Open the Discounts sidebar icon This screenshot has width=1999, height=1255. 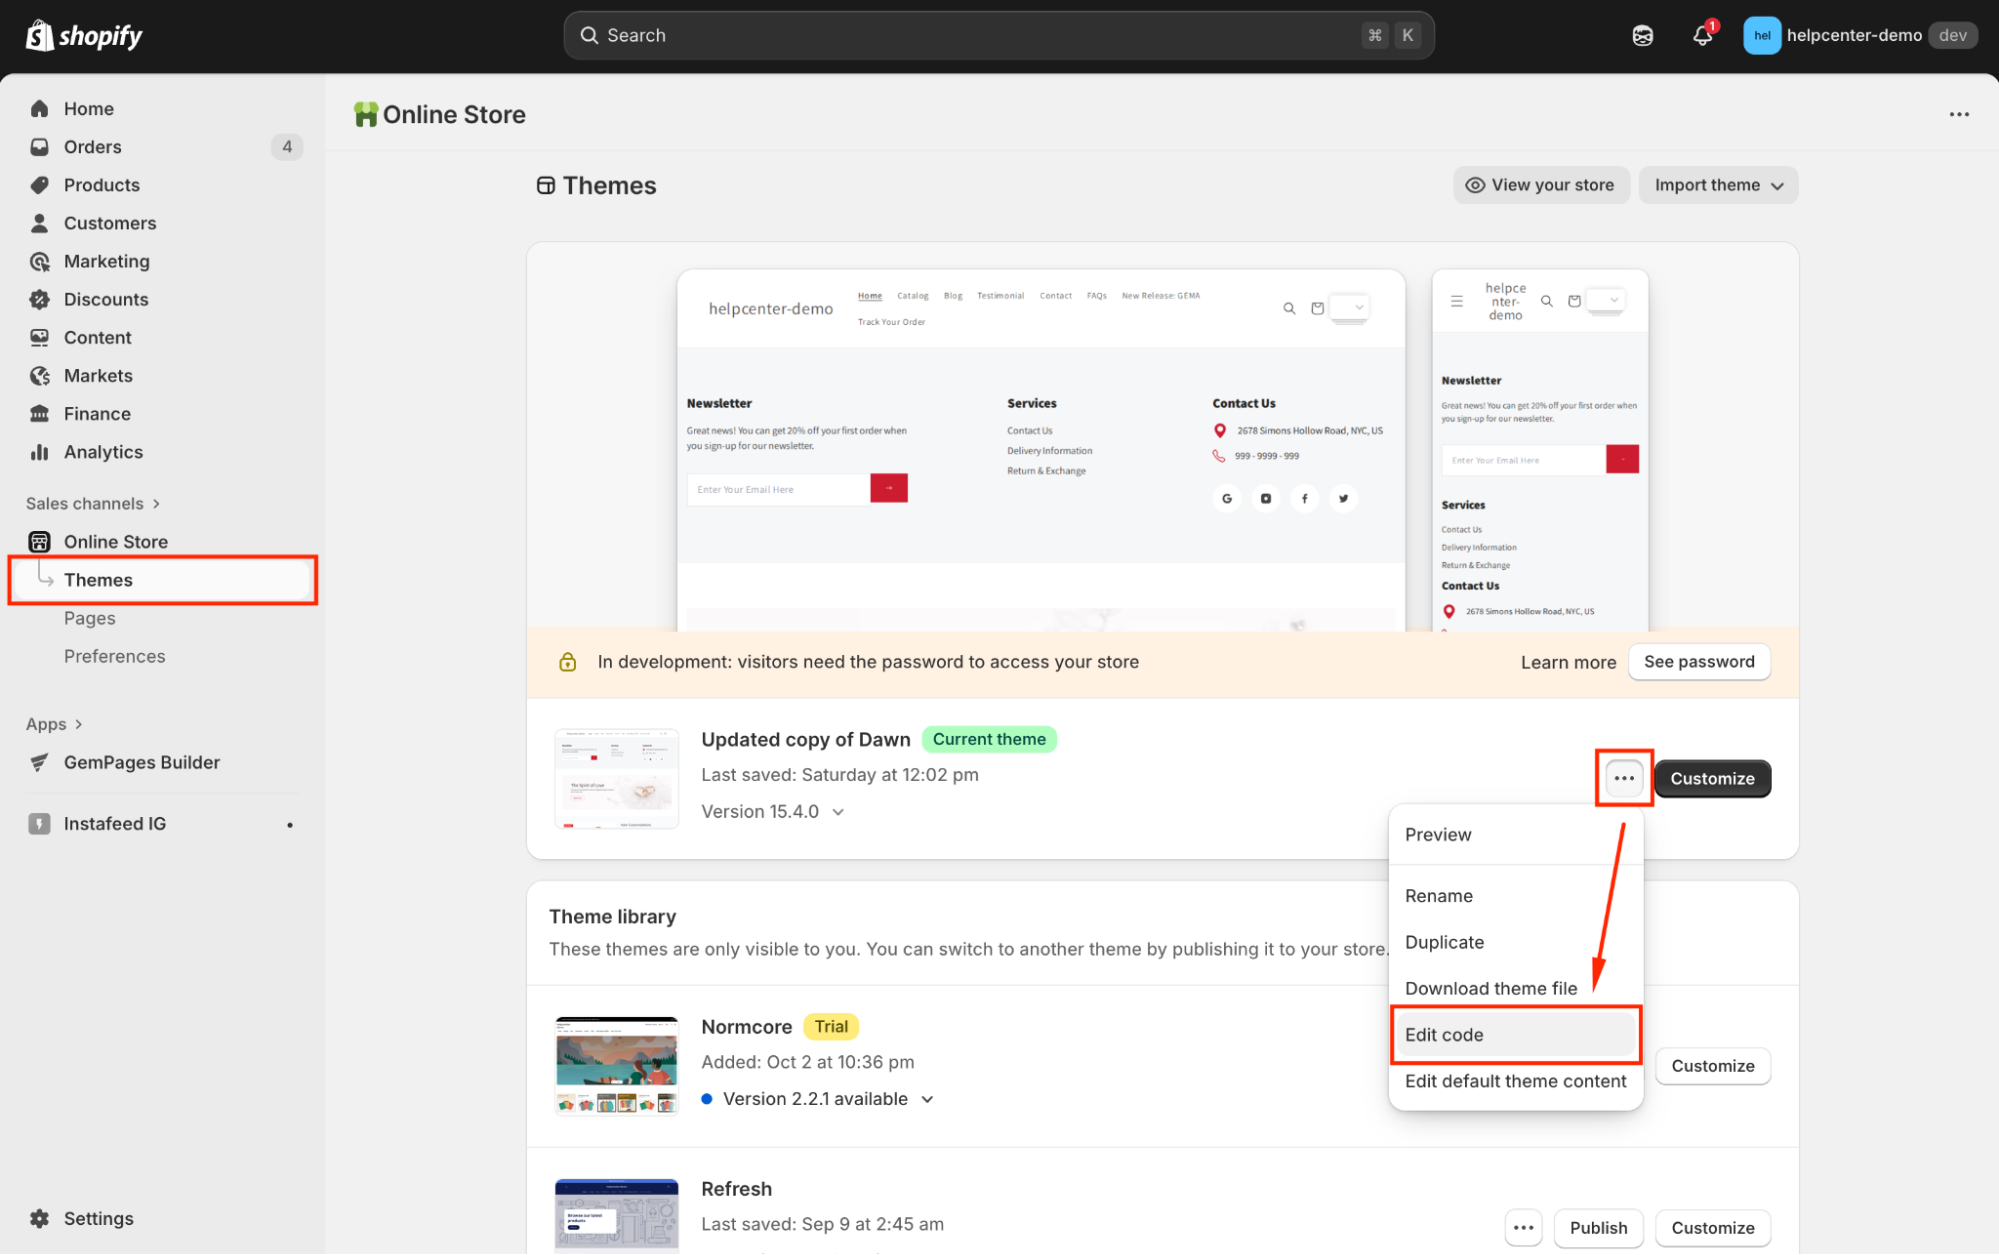tap(40, 299)
